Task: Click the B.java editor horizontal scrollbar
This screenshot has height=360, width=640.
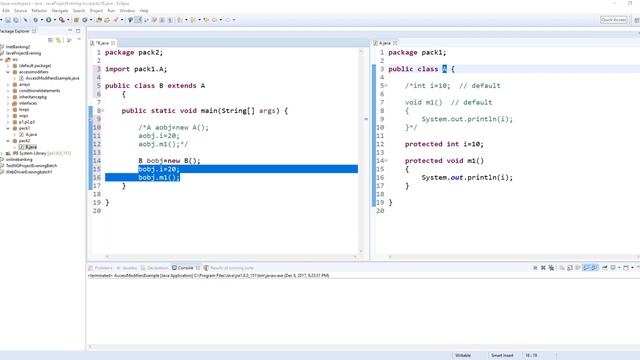Action: (231, 256)
